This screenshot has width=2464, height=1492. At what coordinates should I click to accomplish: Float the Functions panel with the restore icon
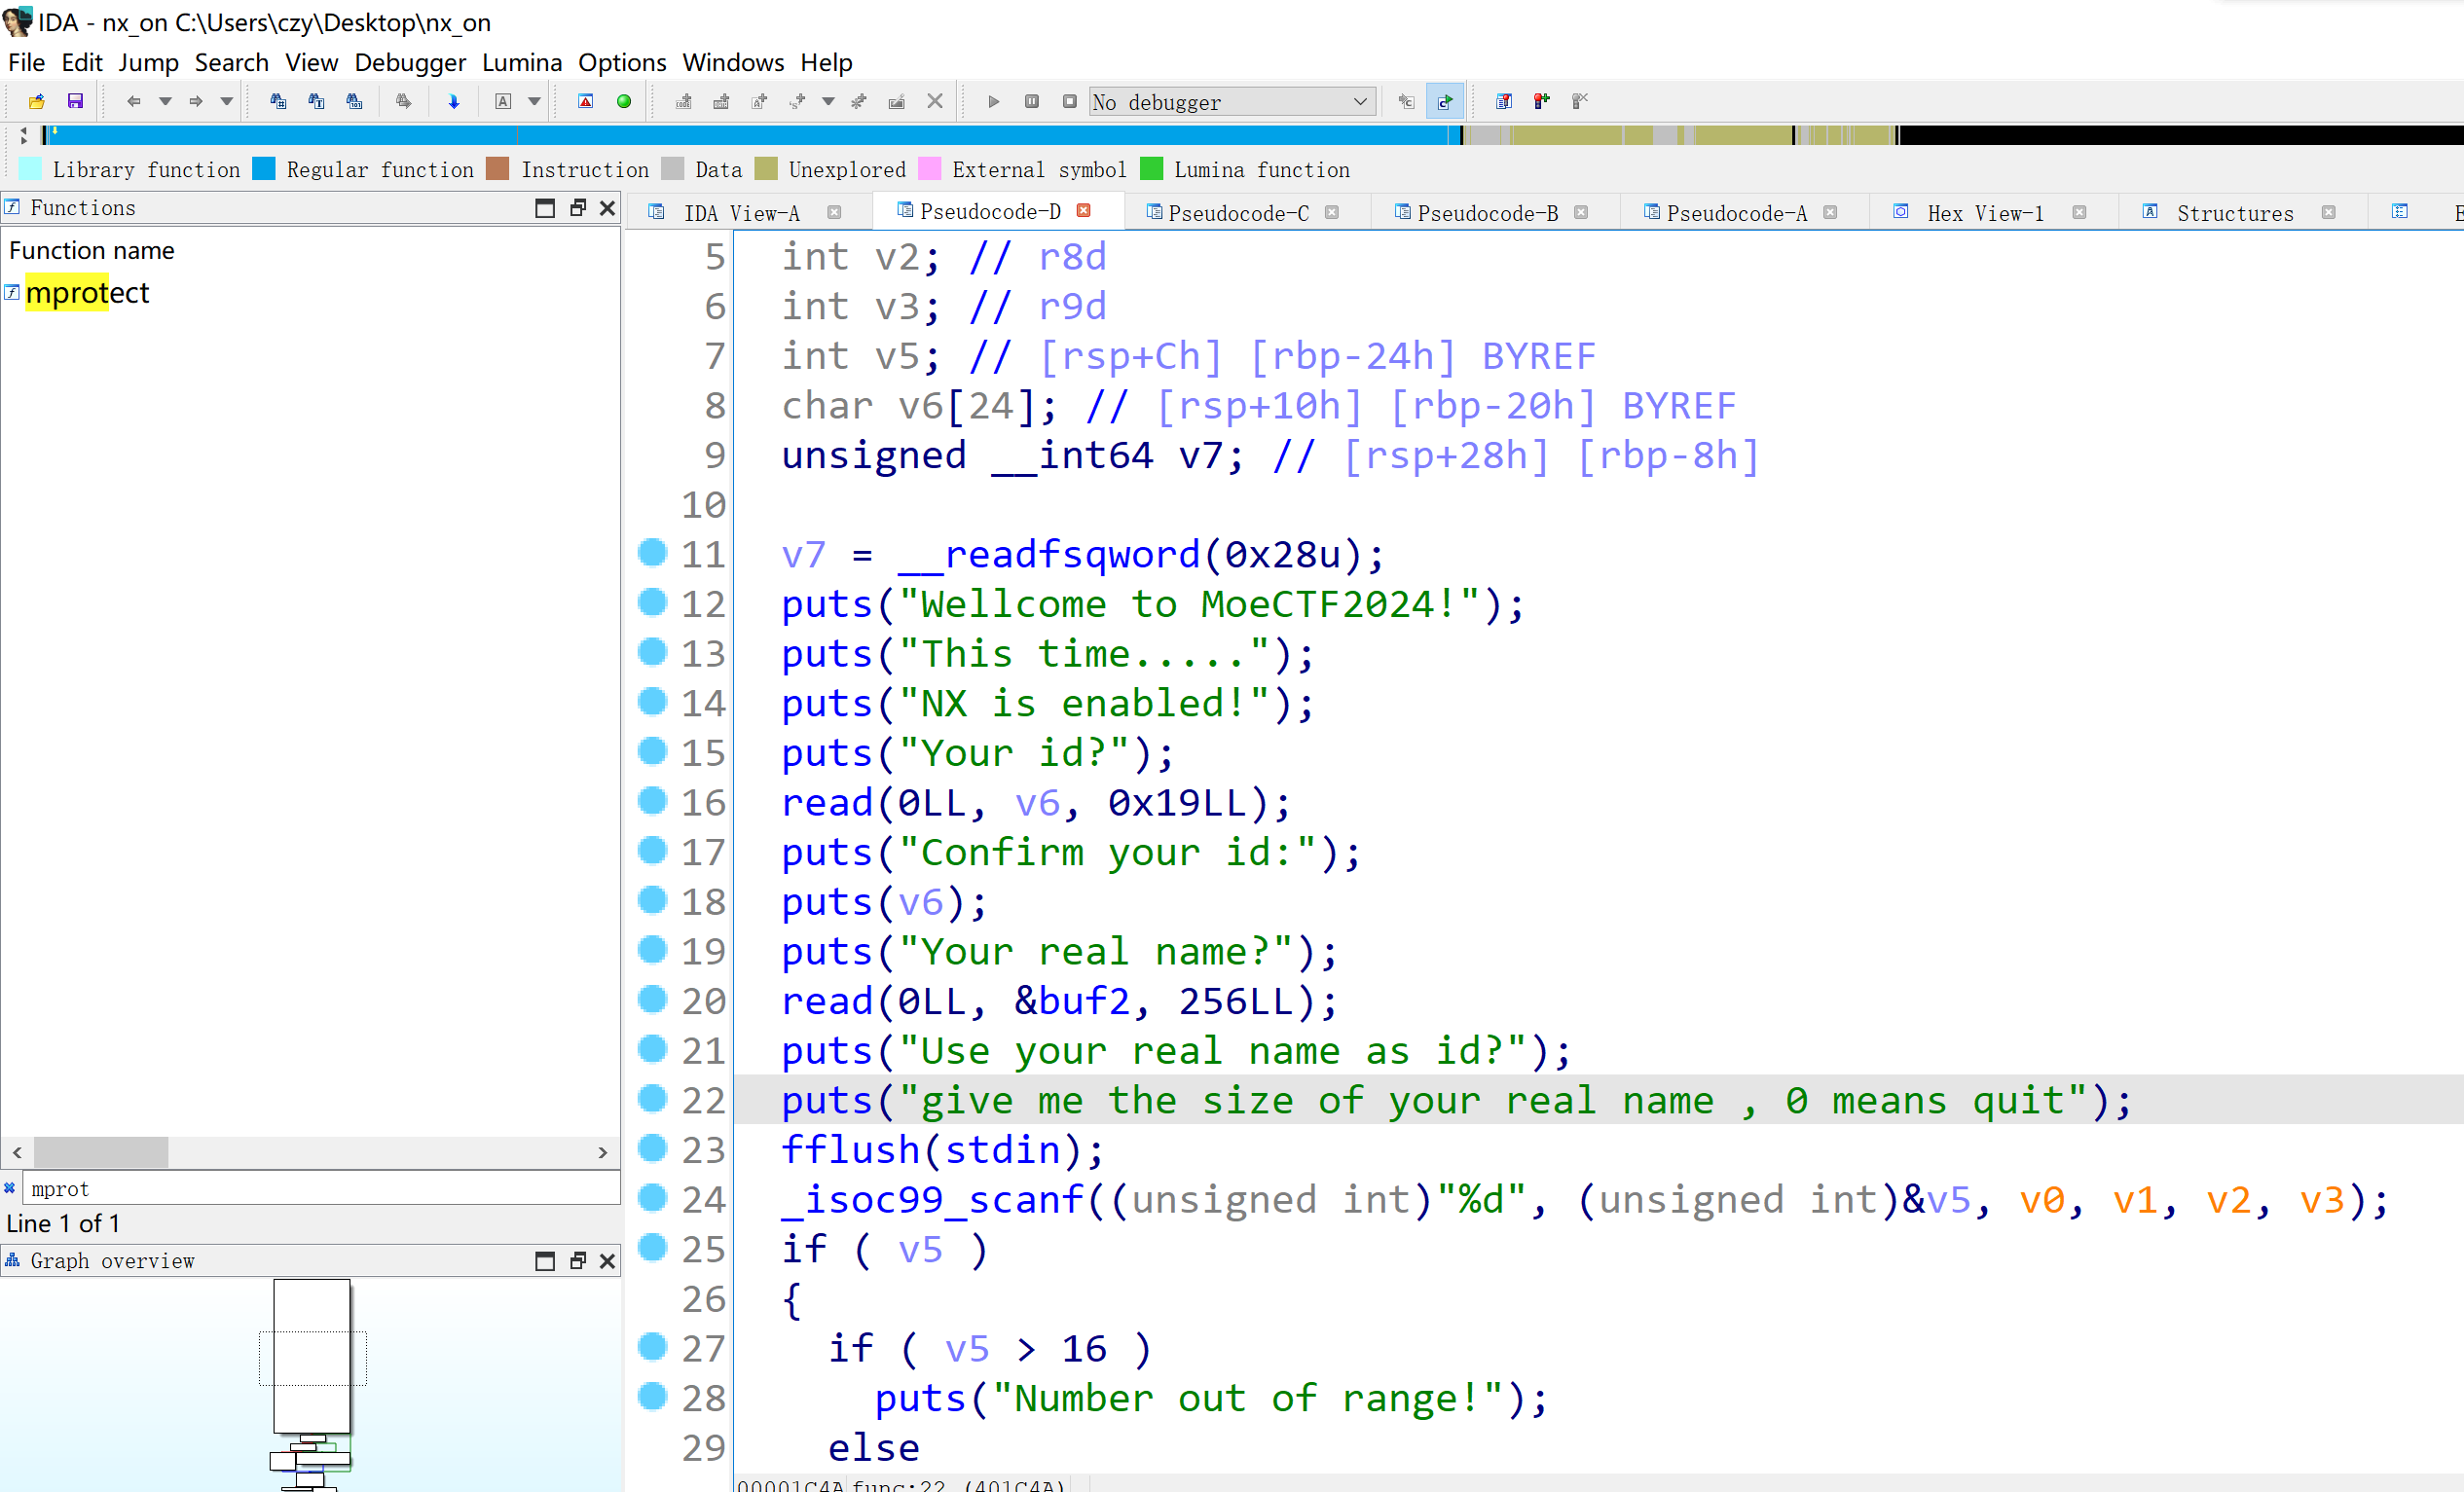[x=577, y=208]
